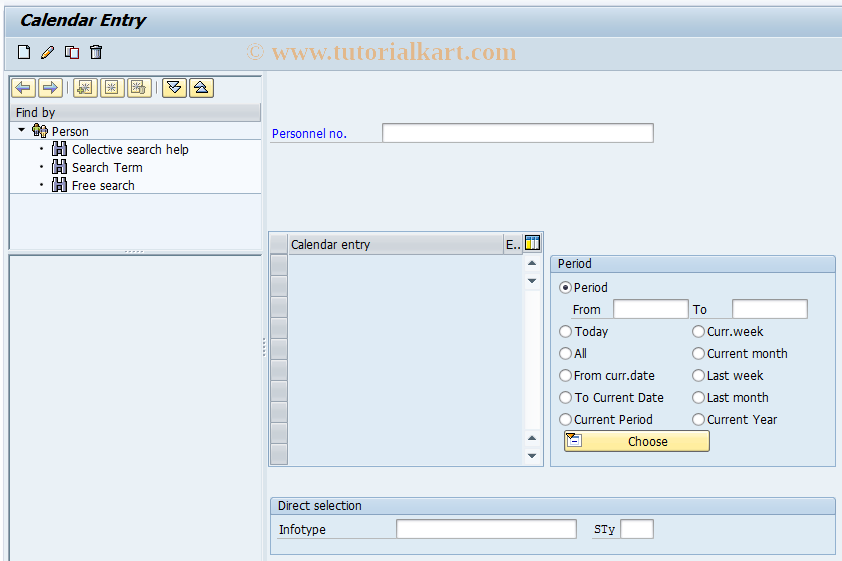This screenshot has width=842, height=561.
Task: Click the Infotype input field
Action: (x=486, y=529)
